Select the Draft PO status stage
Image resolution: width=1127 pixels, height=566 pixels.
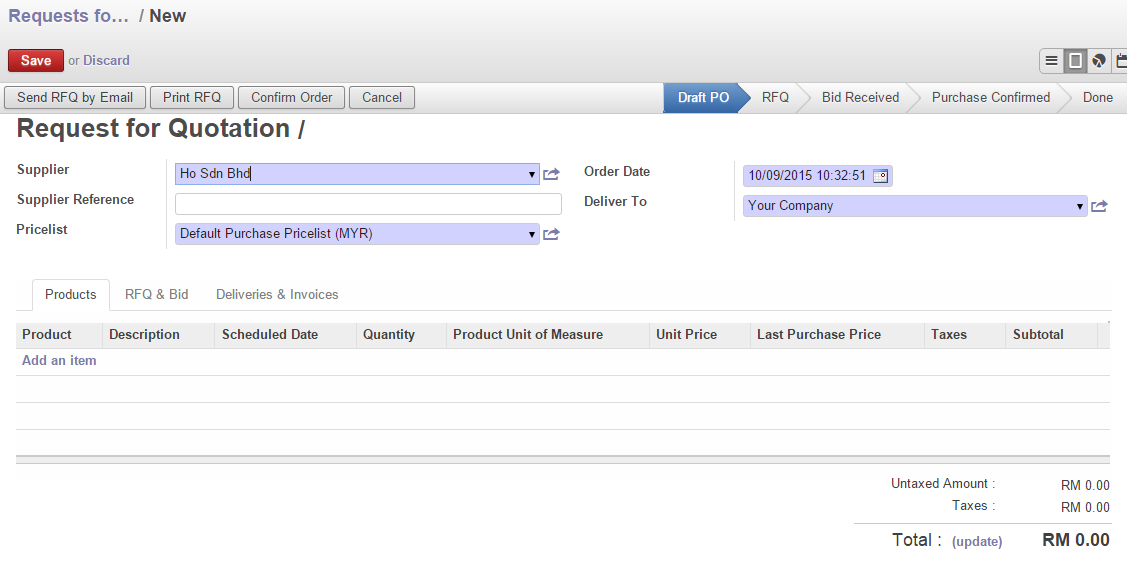[703, 98]
